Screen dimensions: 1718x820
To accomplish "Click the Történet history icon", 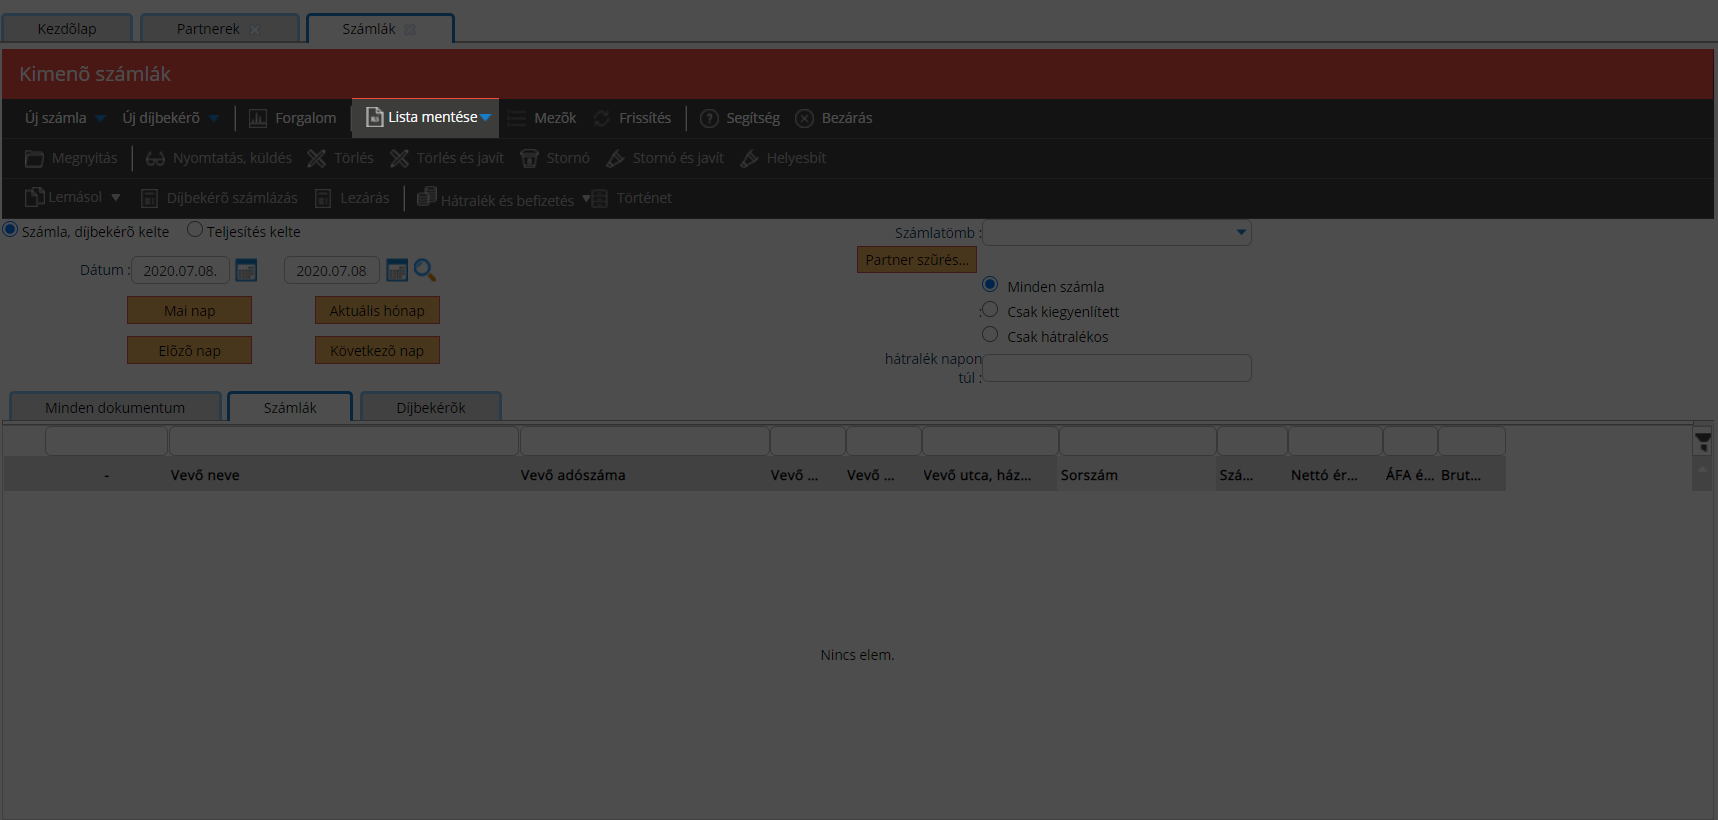I will pos(600,198).
